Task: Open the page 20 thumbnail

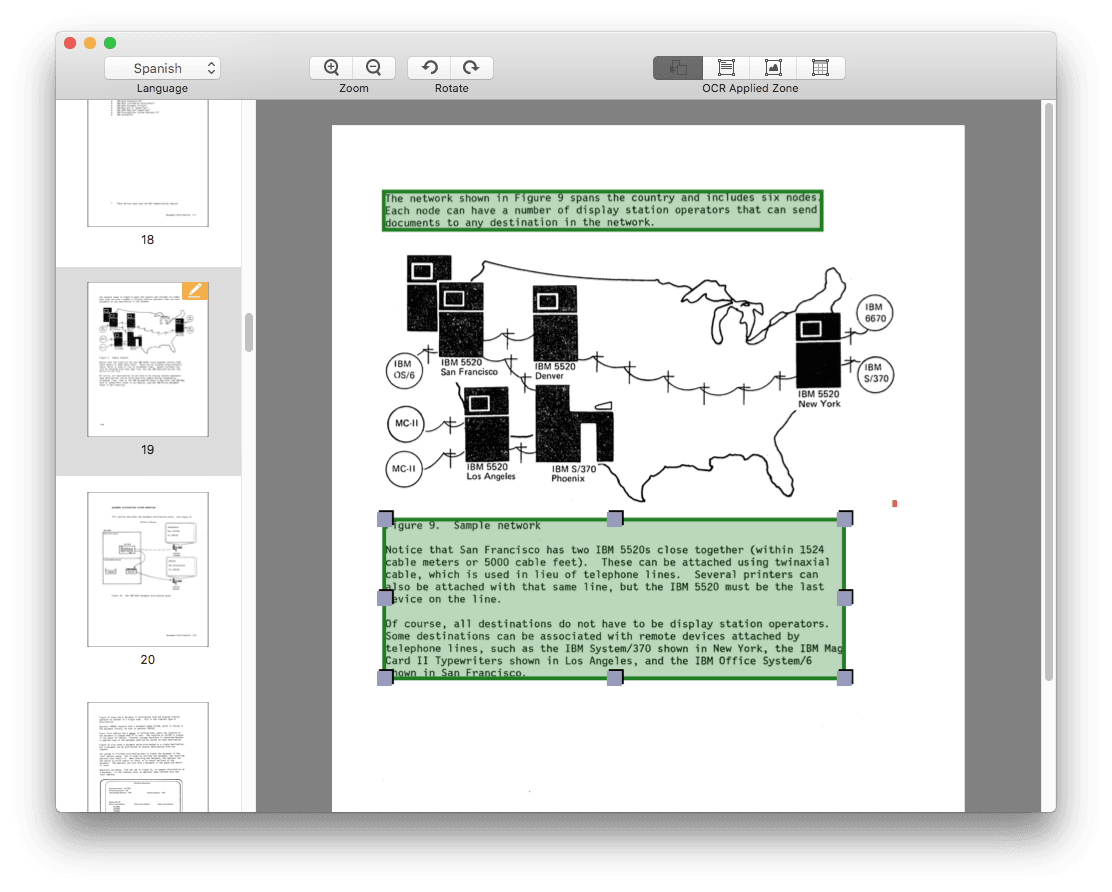Action: click(147, 568)
